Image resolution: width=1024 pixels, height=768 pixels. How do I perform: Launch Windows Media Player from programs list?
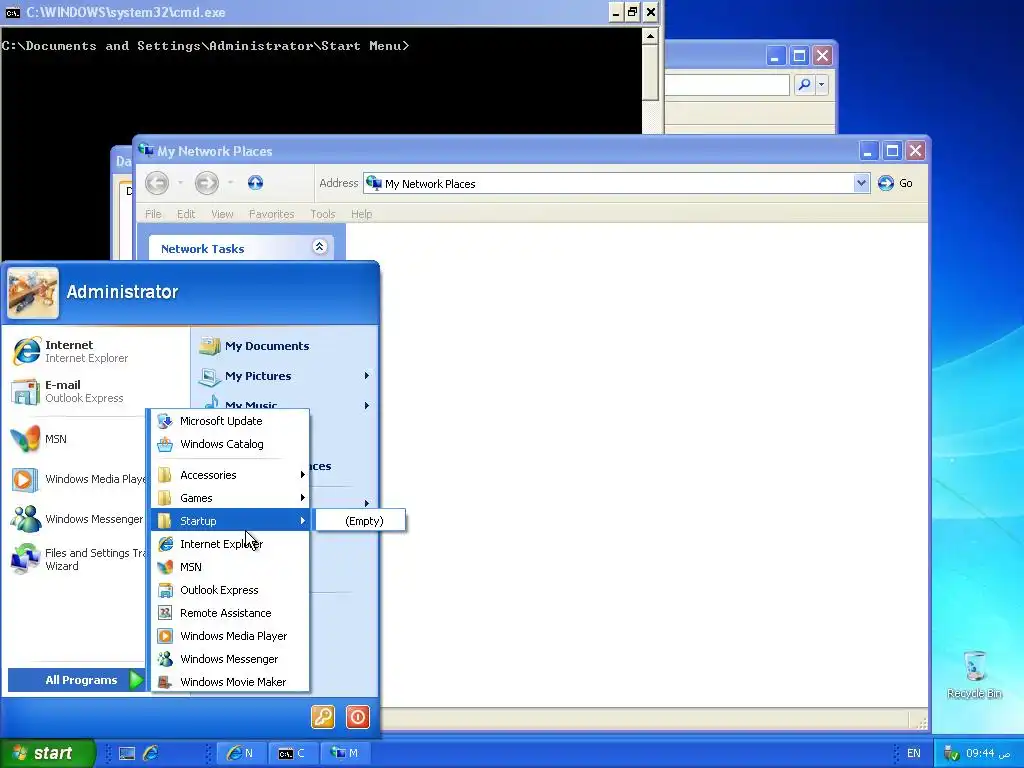tap(230, 636)
